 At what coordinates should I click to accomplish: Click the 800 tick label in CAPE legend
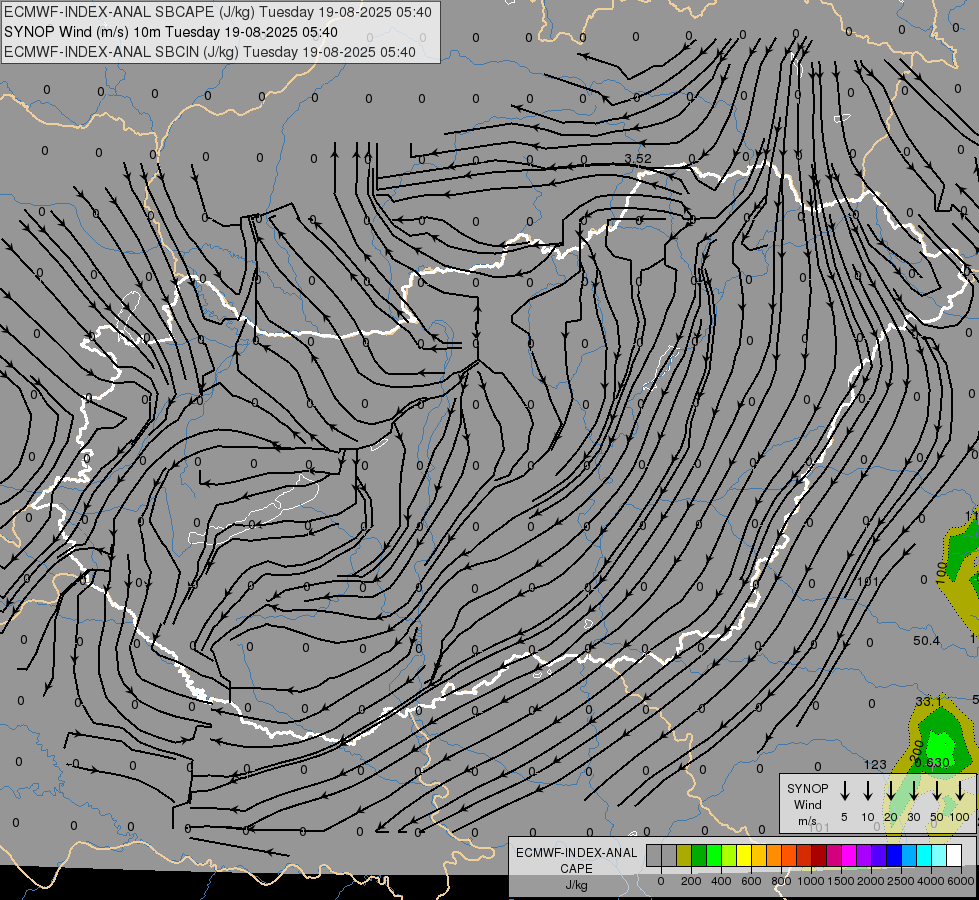tap(781, 881)
